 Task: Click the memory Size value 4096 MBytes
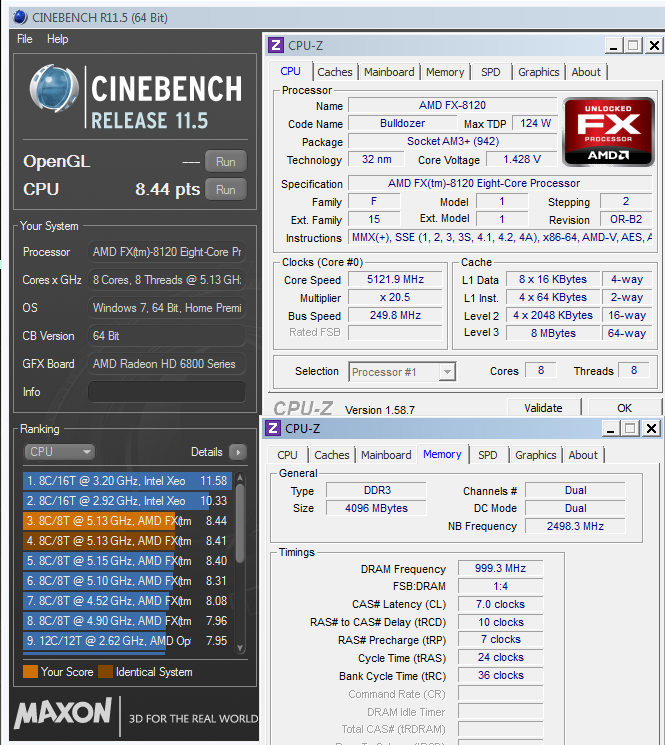pos(376,508)
